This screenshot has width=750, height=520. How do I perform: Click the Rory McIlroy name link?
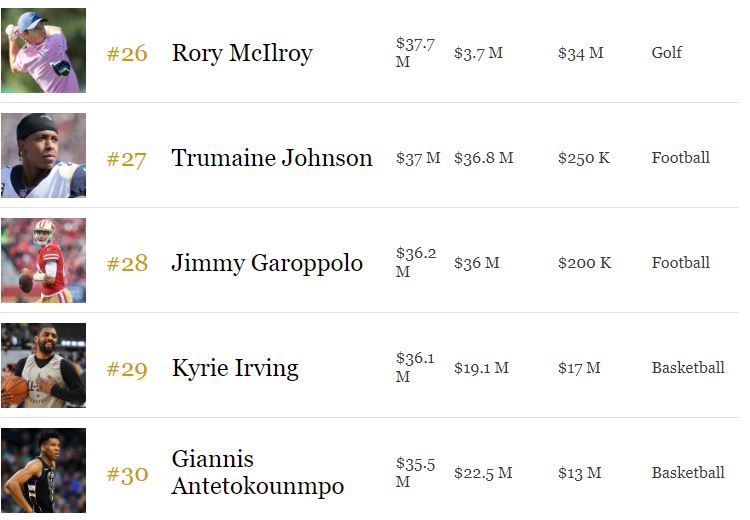[x=242, y=53]
